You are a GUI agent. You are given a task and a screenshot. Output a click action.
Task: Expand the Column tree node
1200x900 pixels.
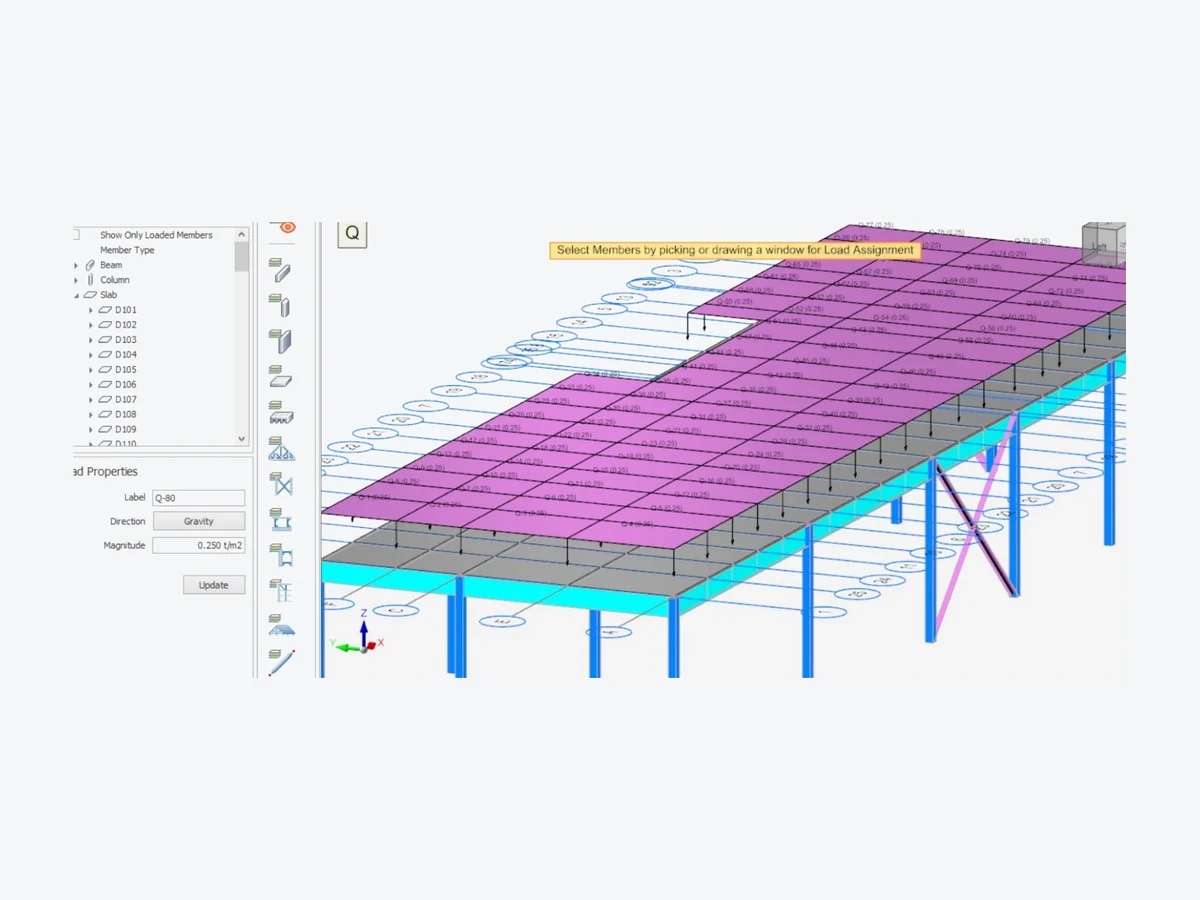point(76,280)
